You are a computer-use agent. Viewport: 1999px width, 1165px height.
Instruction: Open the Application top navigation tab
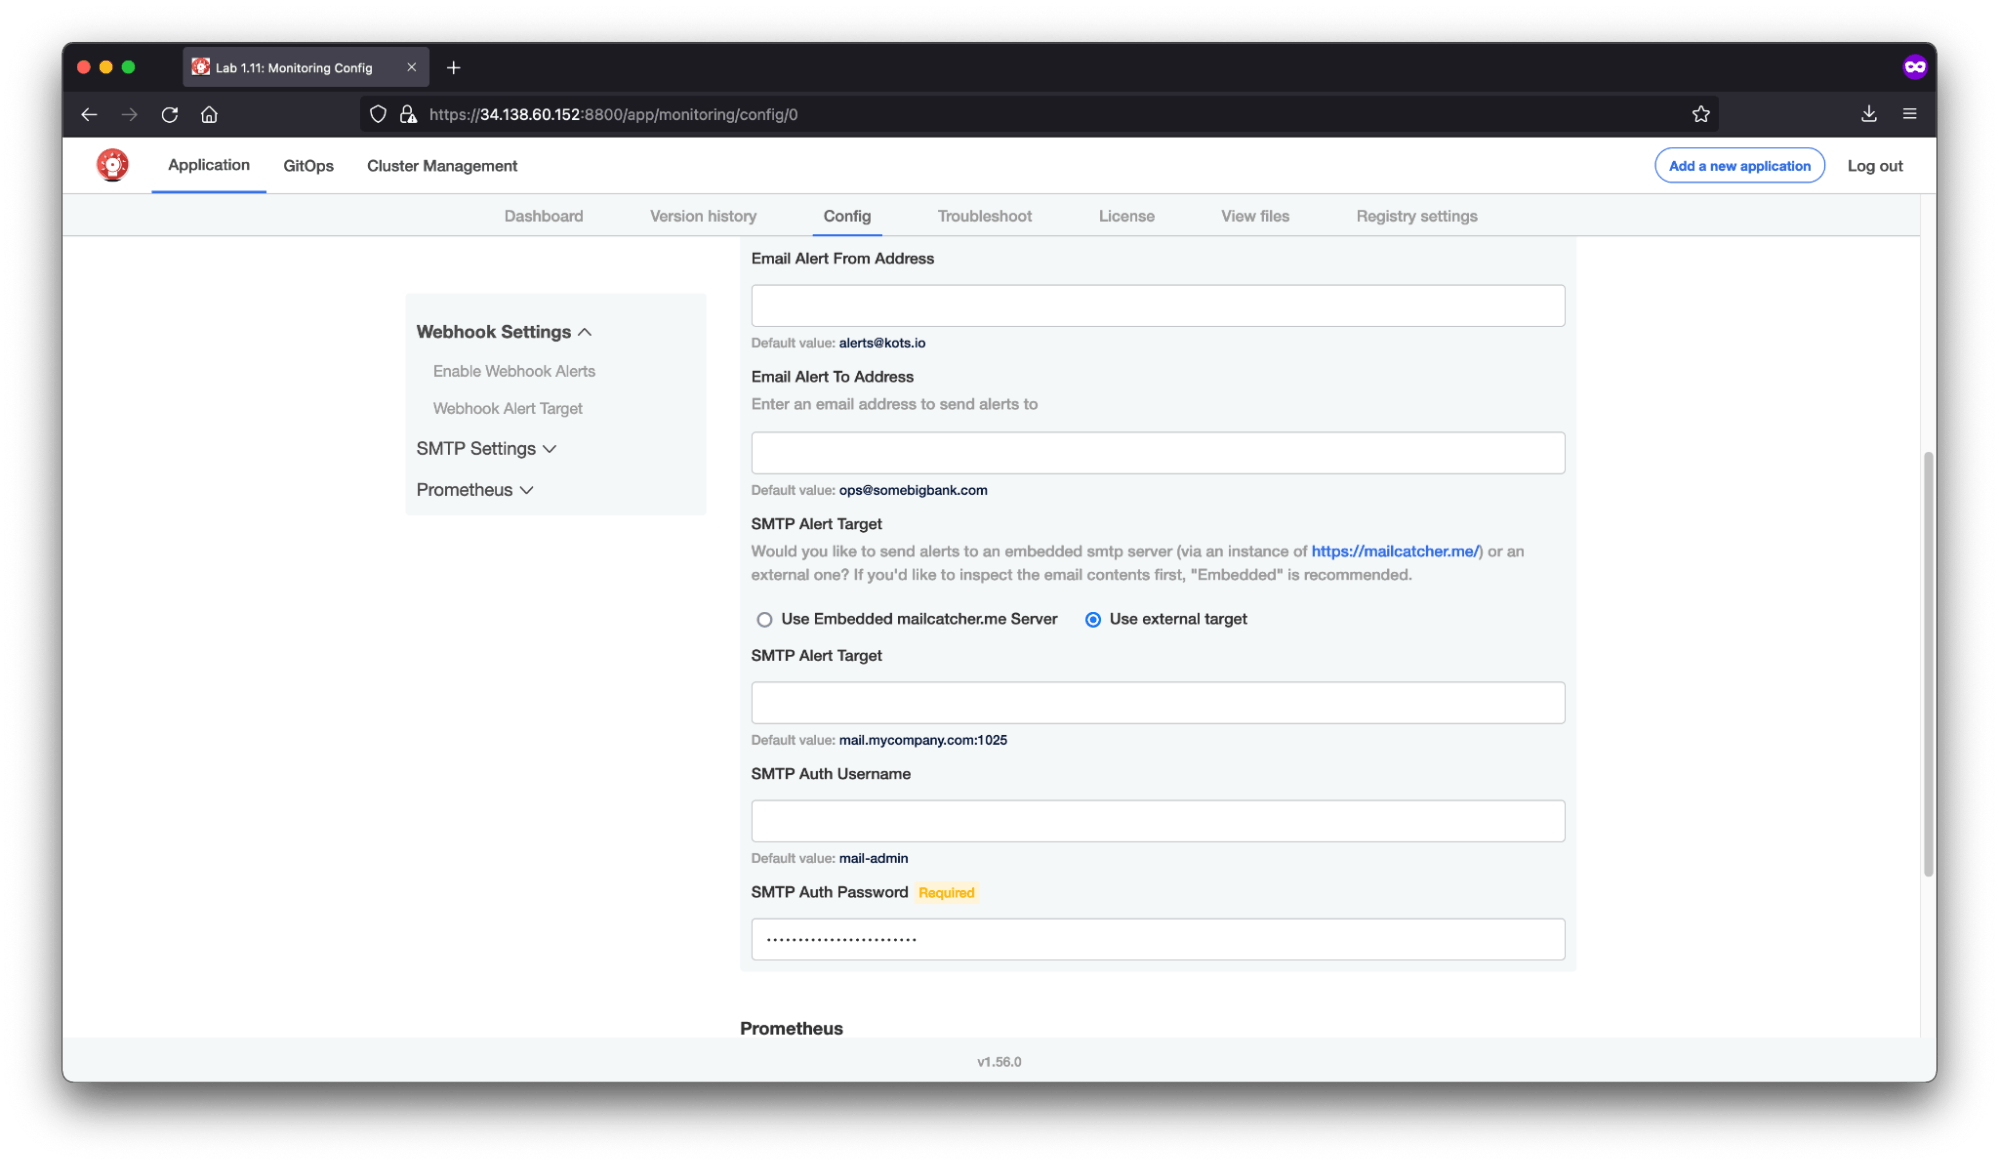pyautogui.click(x=209, y=165)
